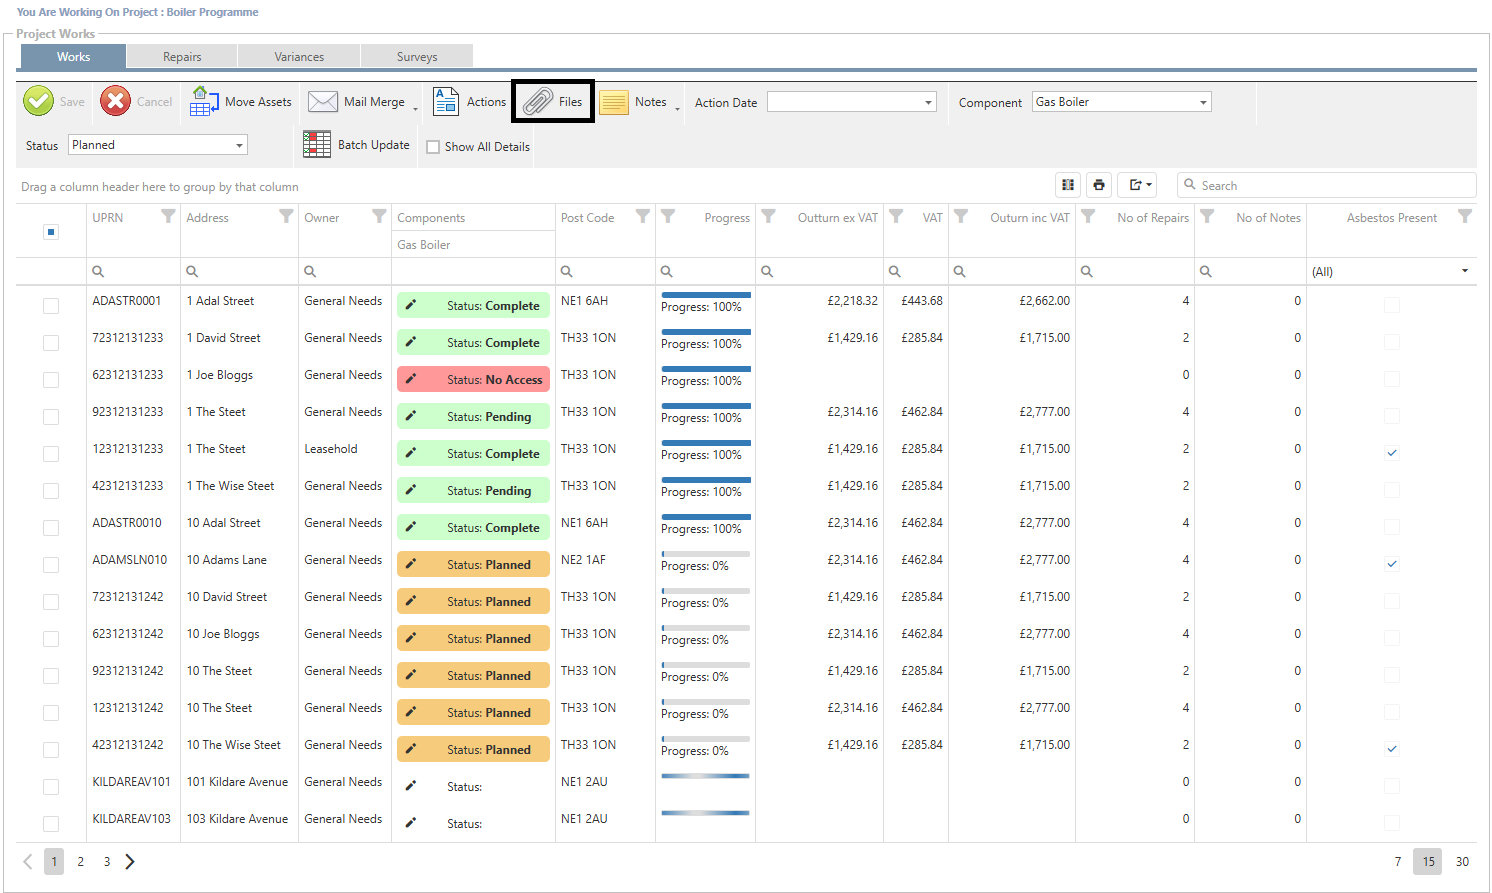The image size is (1492, 893).
Task: Set page size to 30 rows
Action: [1462, 862]
